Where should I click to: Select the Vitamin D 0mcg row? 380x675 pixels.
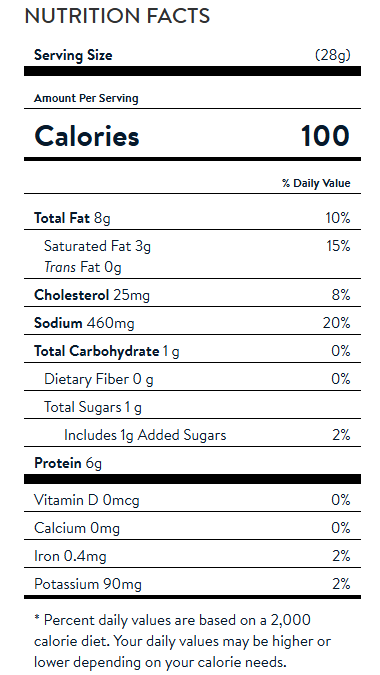[x=192, y=500]
